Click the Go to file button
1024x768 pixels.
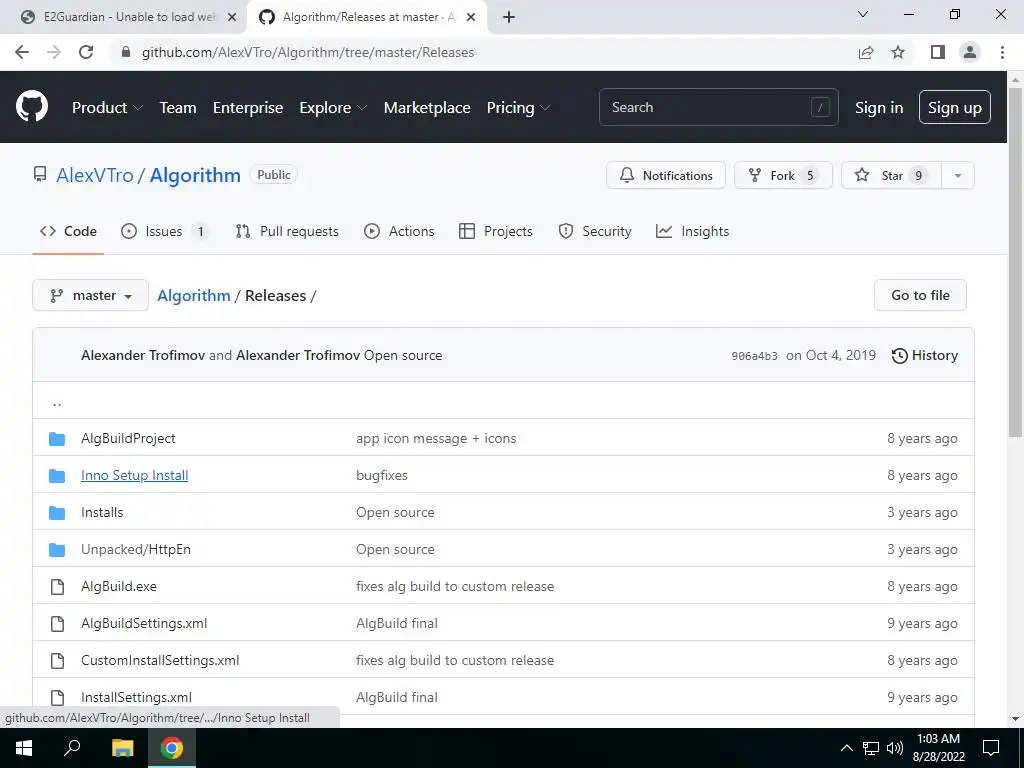[920, 295]
